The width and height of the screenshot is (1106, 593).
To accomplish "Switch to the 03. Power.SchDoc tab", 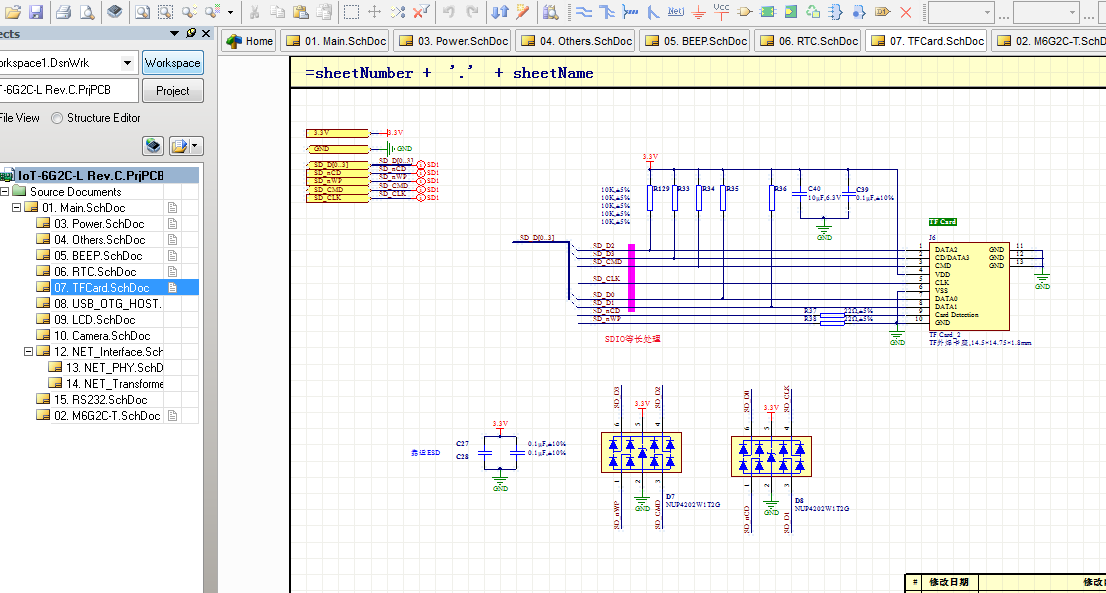I will click(x=454, y=41).
